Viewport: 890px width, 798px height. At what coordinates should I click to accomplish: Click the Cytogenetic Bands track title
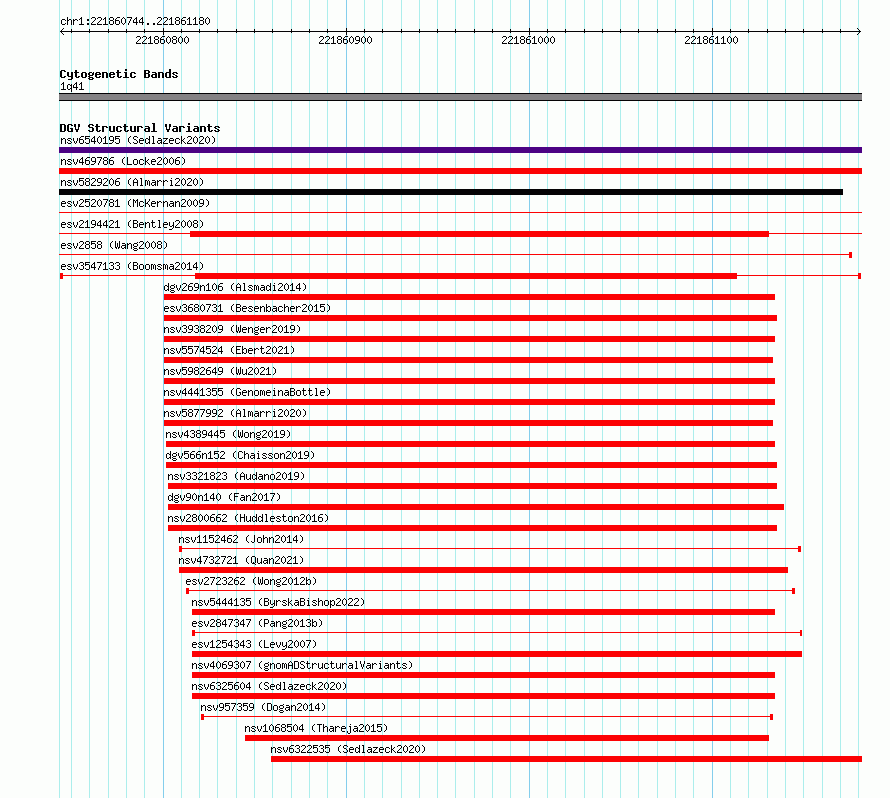coord(119,74)
